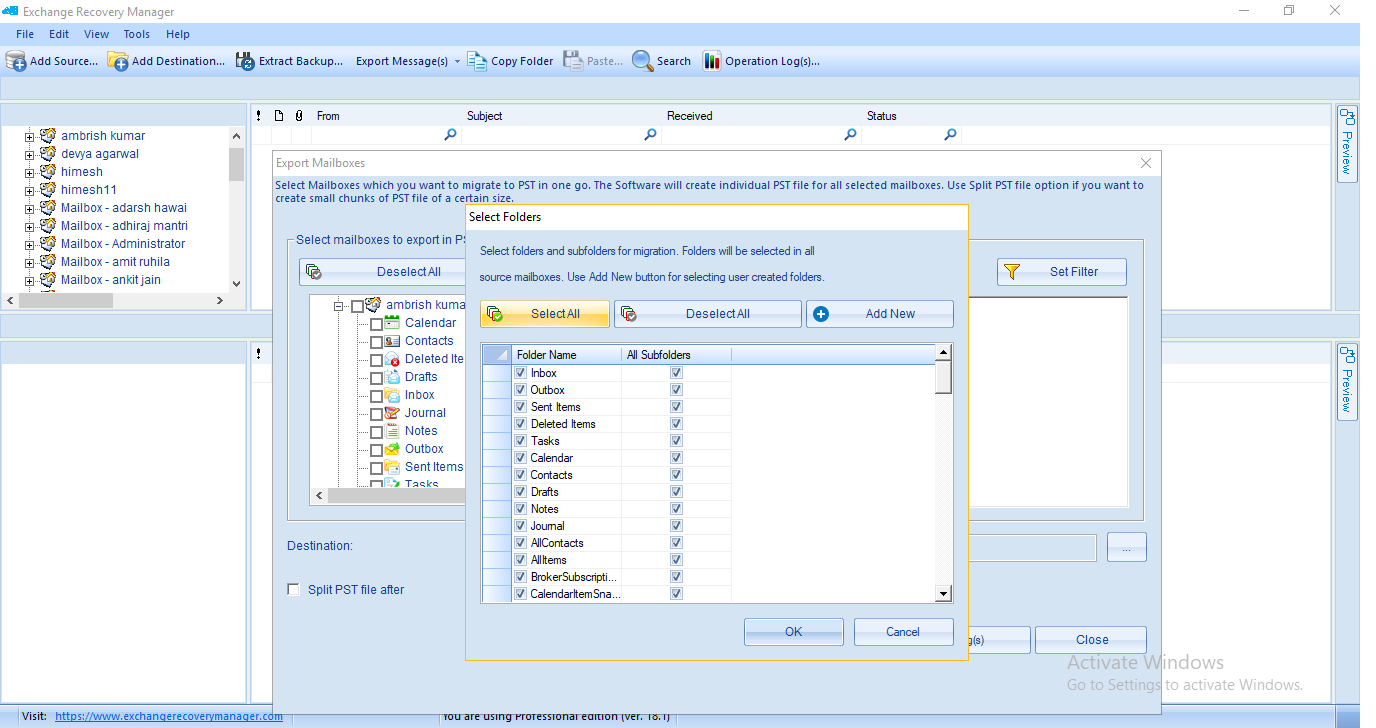Click the Search magnifier toolbar icon
The width and height of the screenshot is (1376, 728).
642,61
